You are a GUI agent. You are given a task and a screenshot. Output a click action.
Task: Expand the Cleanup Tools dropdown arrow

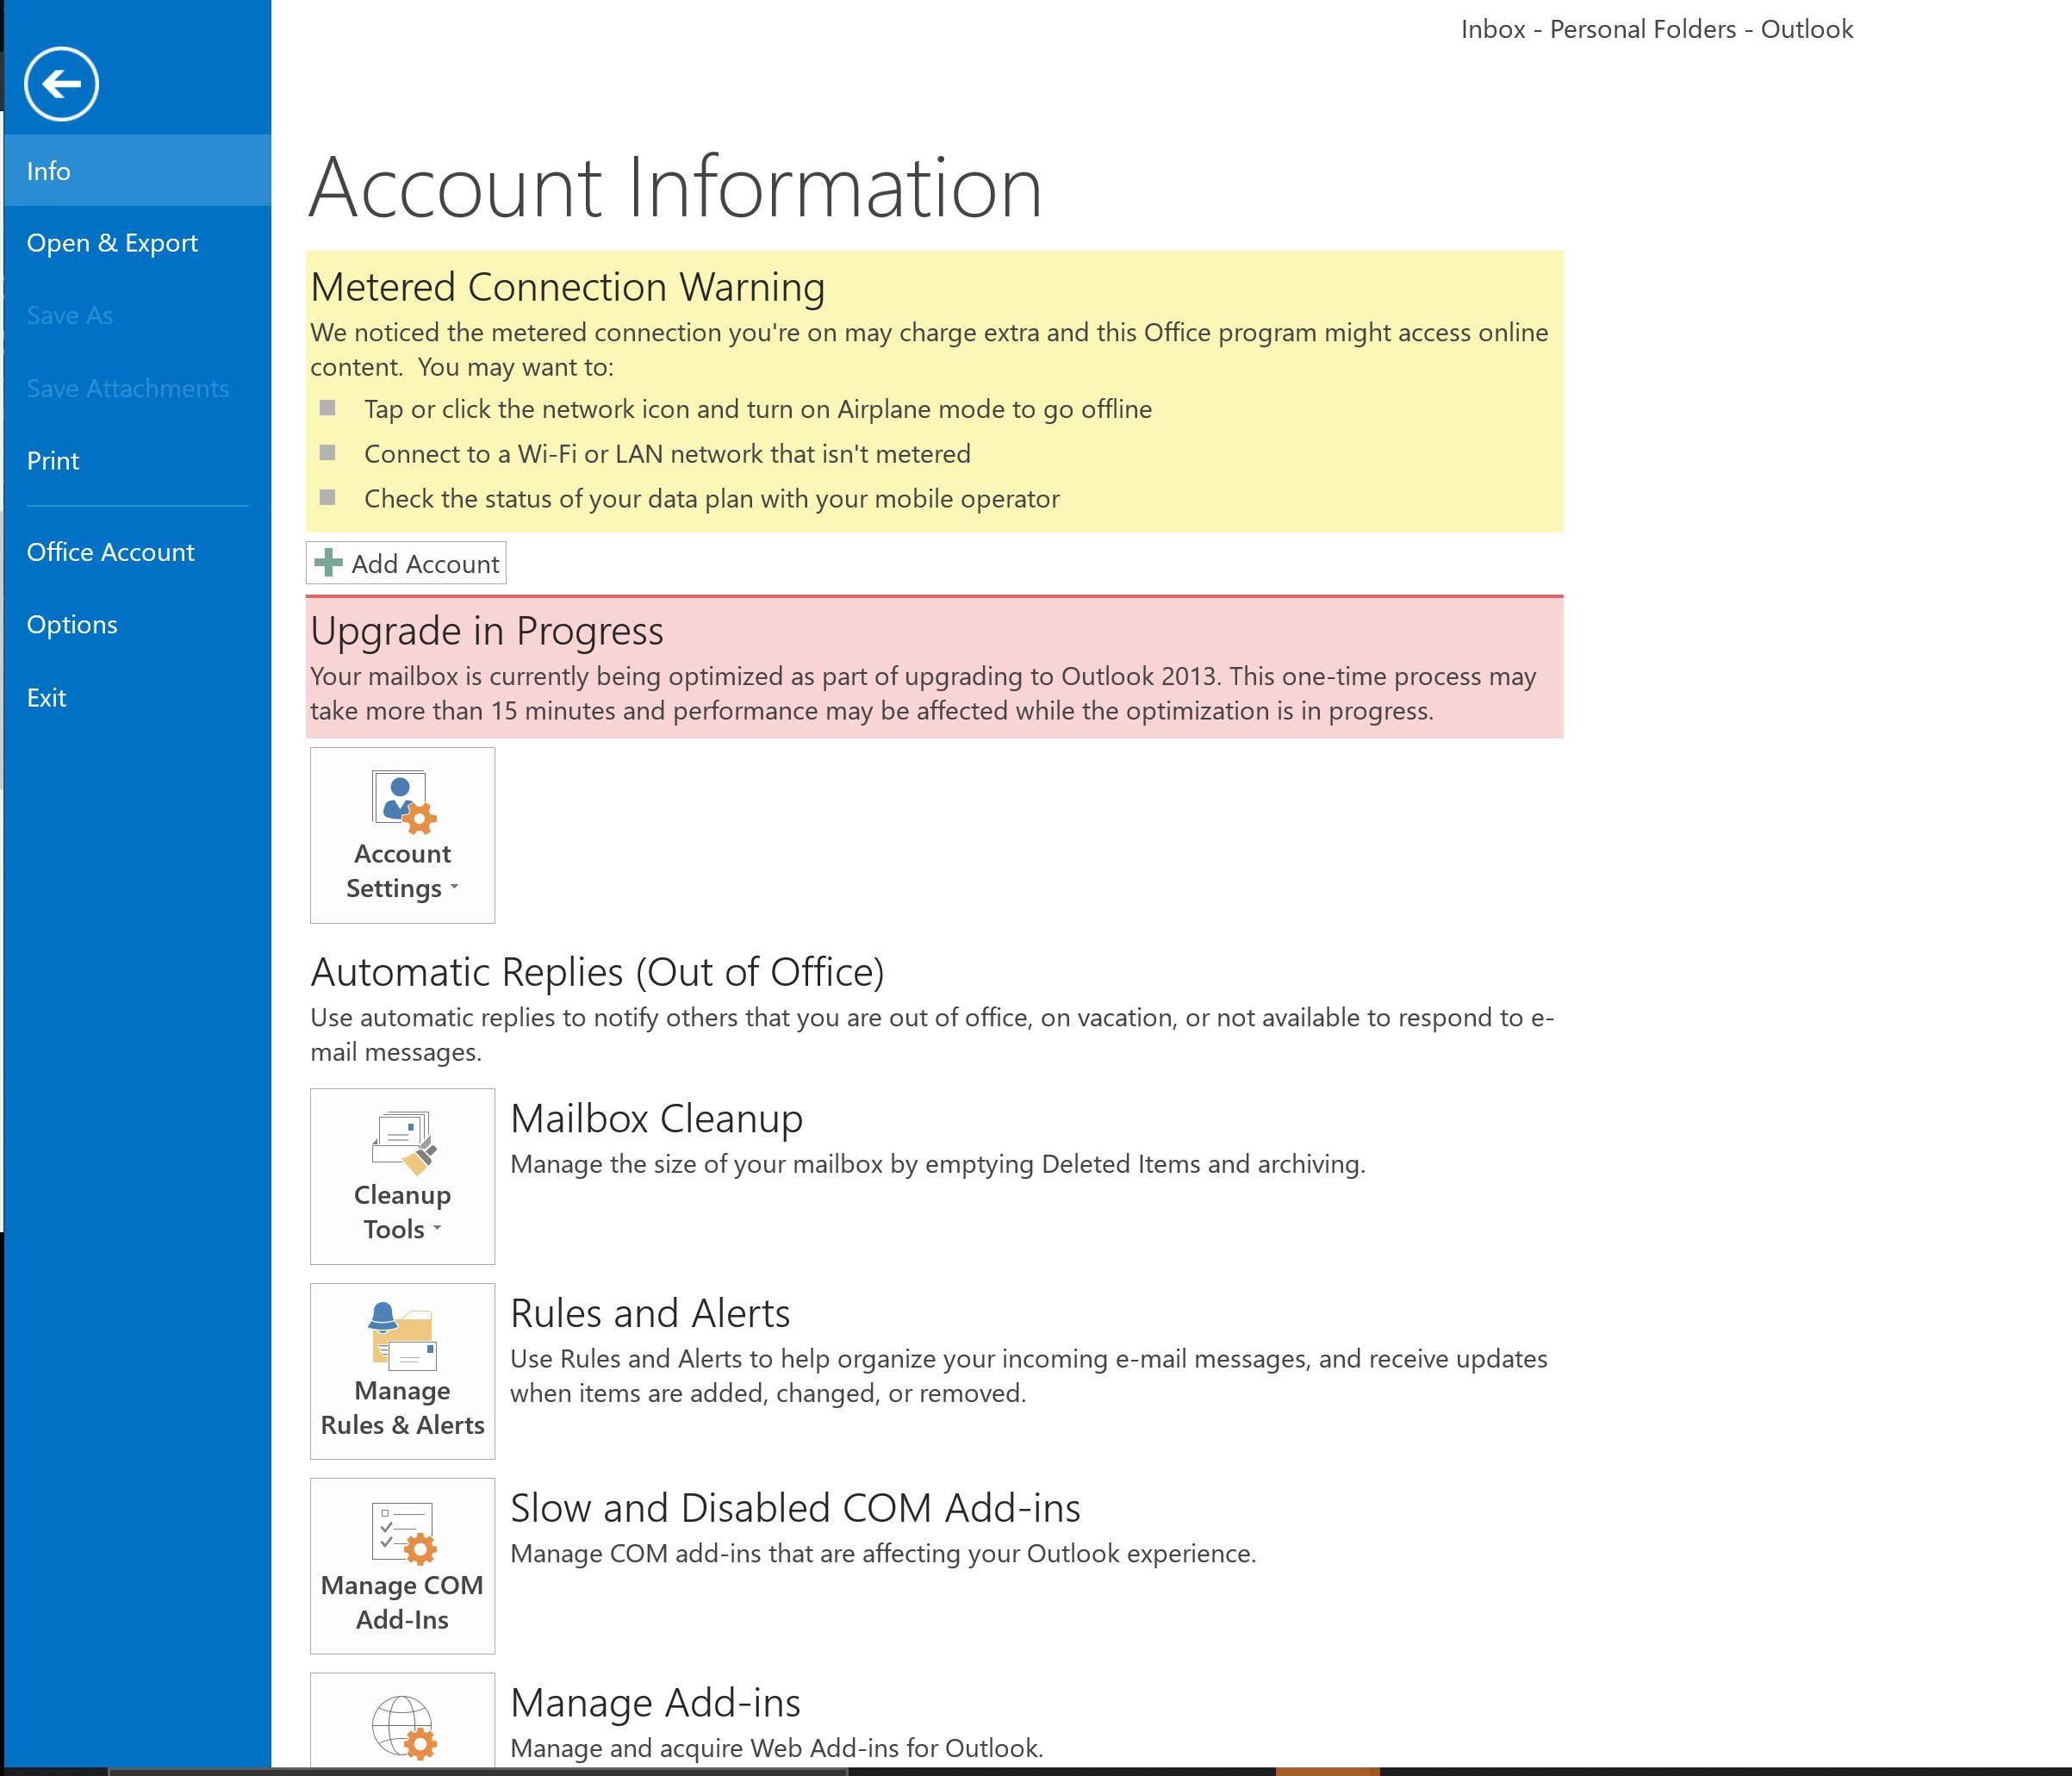(x=438, y=1228)
